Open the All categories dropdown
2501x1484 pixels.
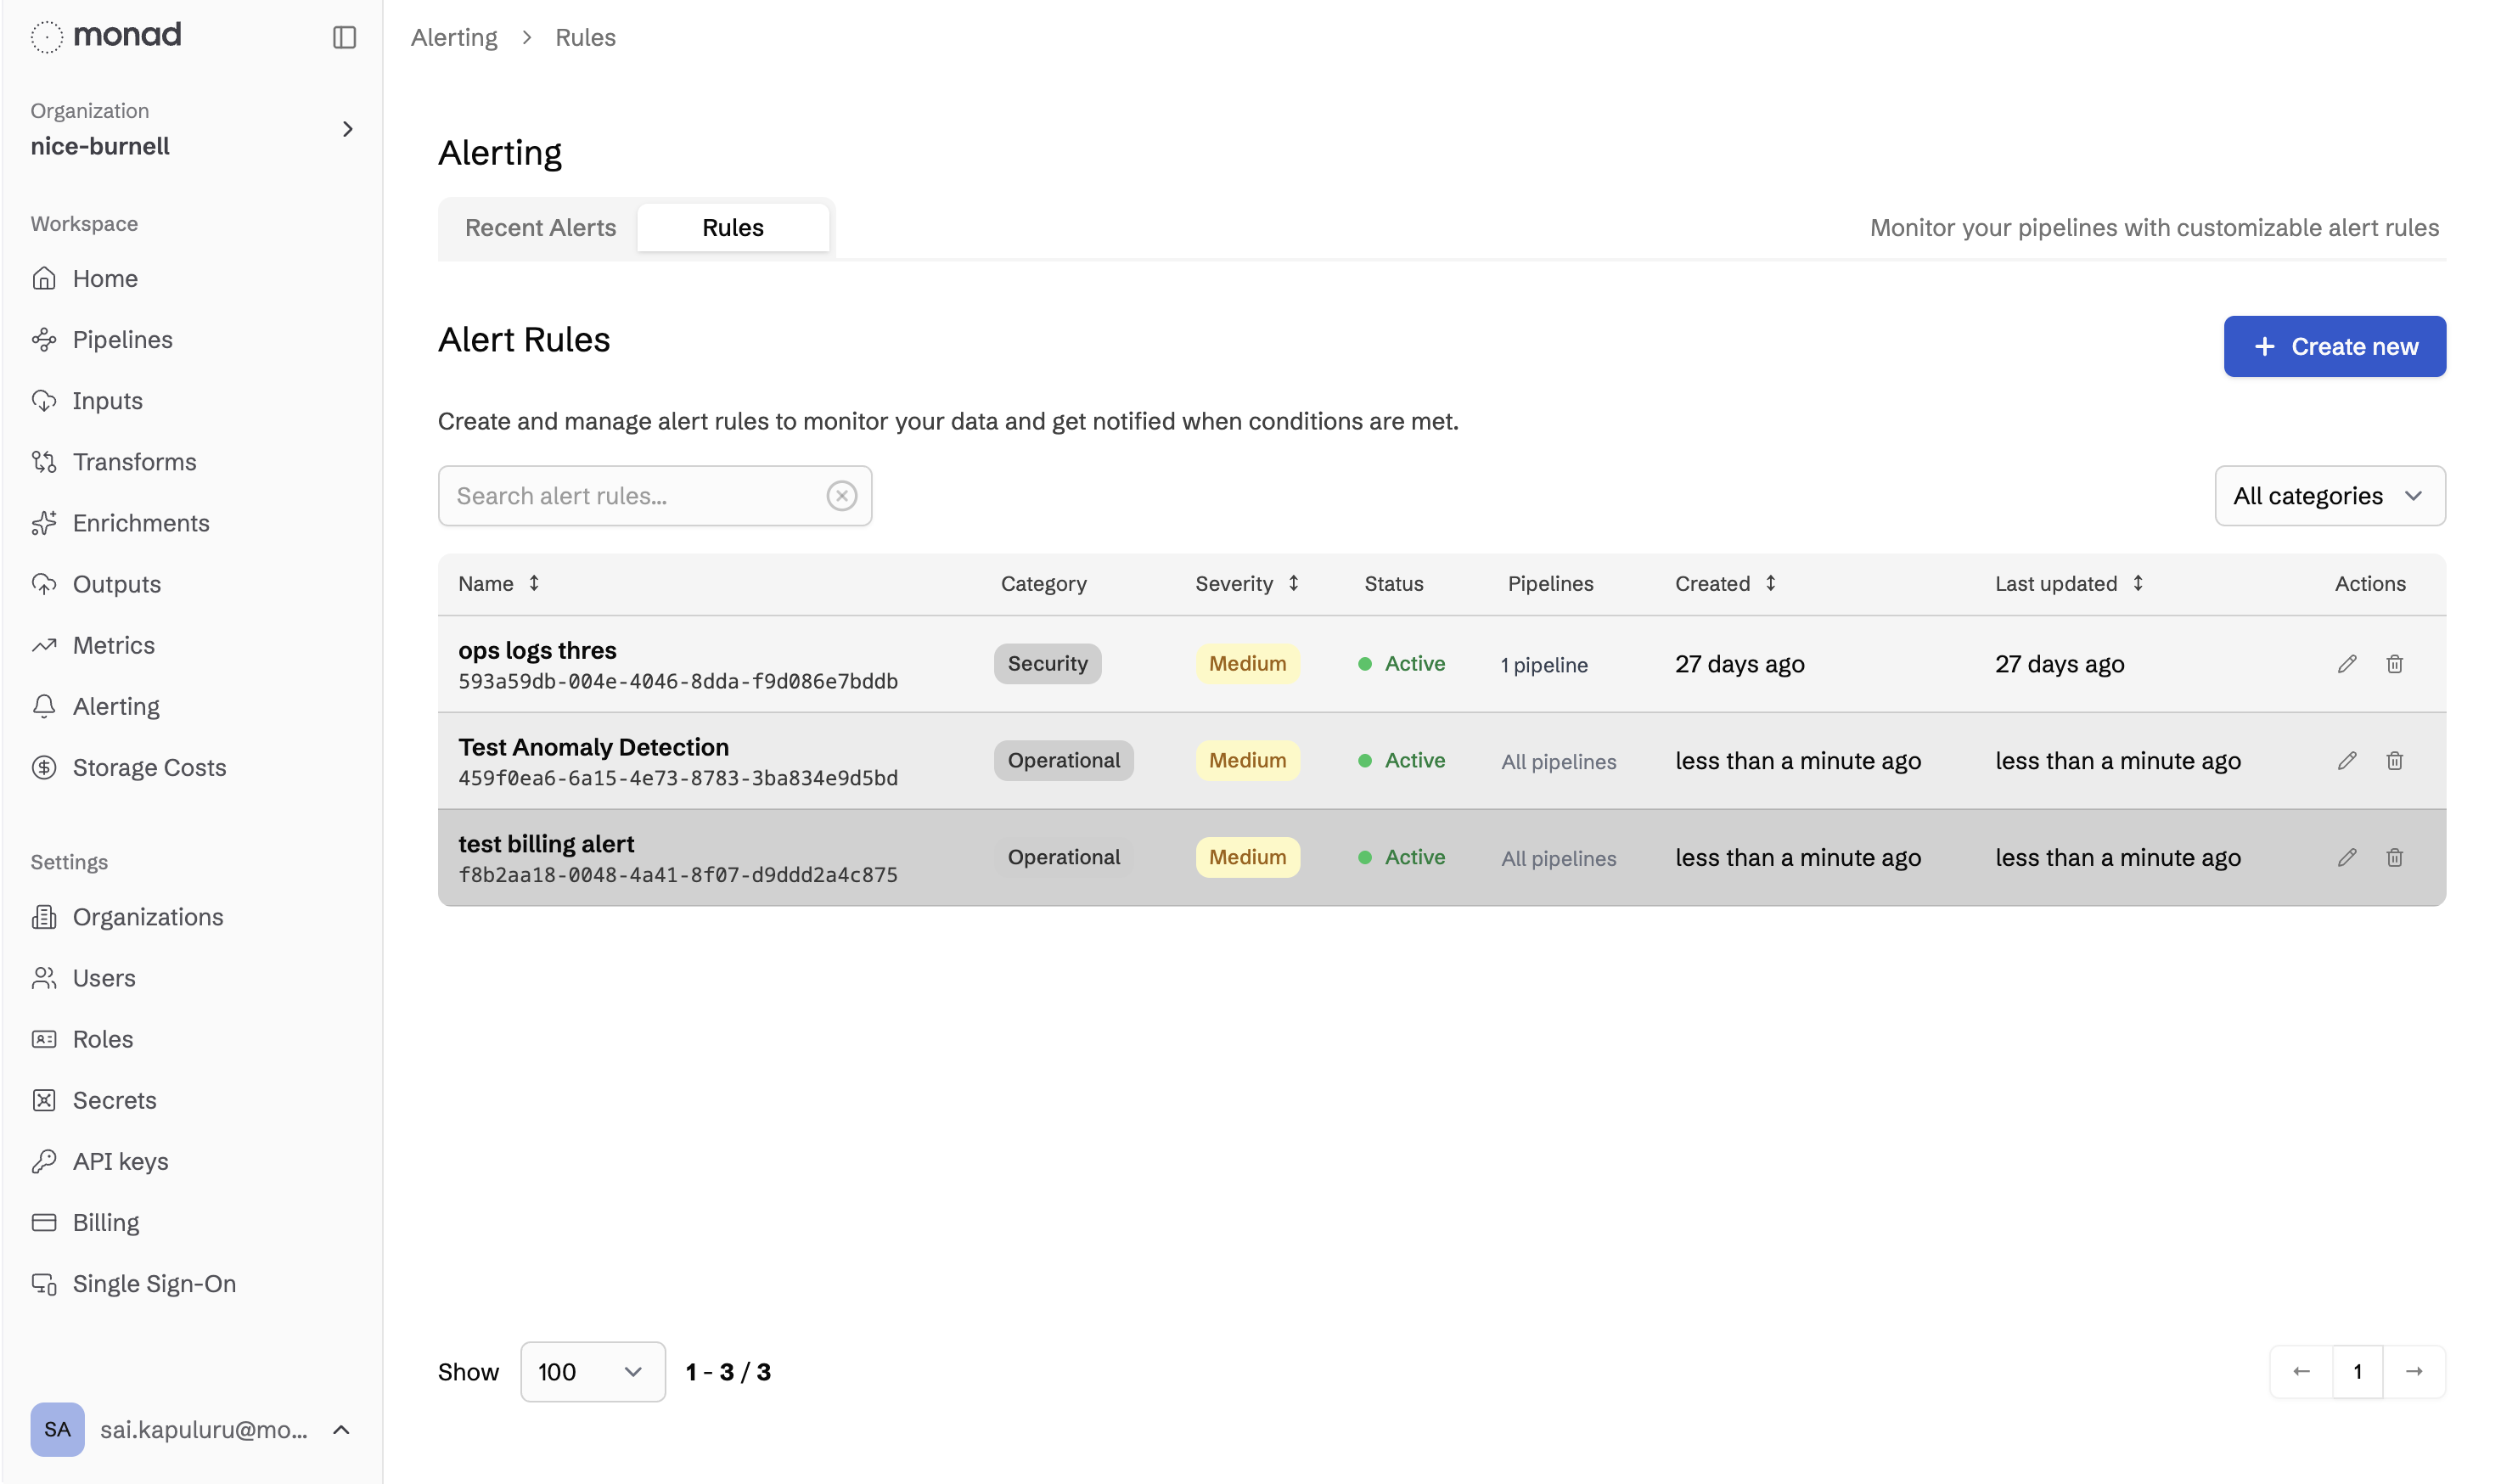(2329, 496)
